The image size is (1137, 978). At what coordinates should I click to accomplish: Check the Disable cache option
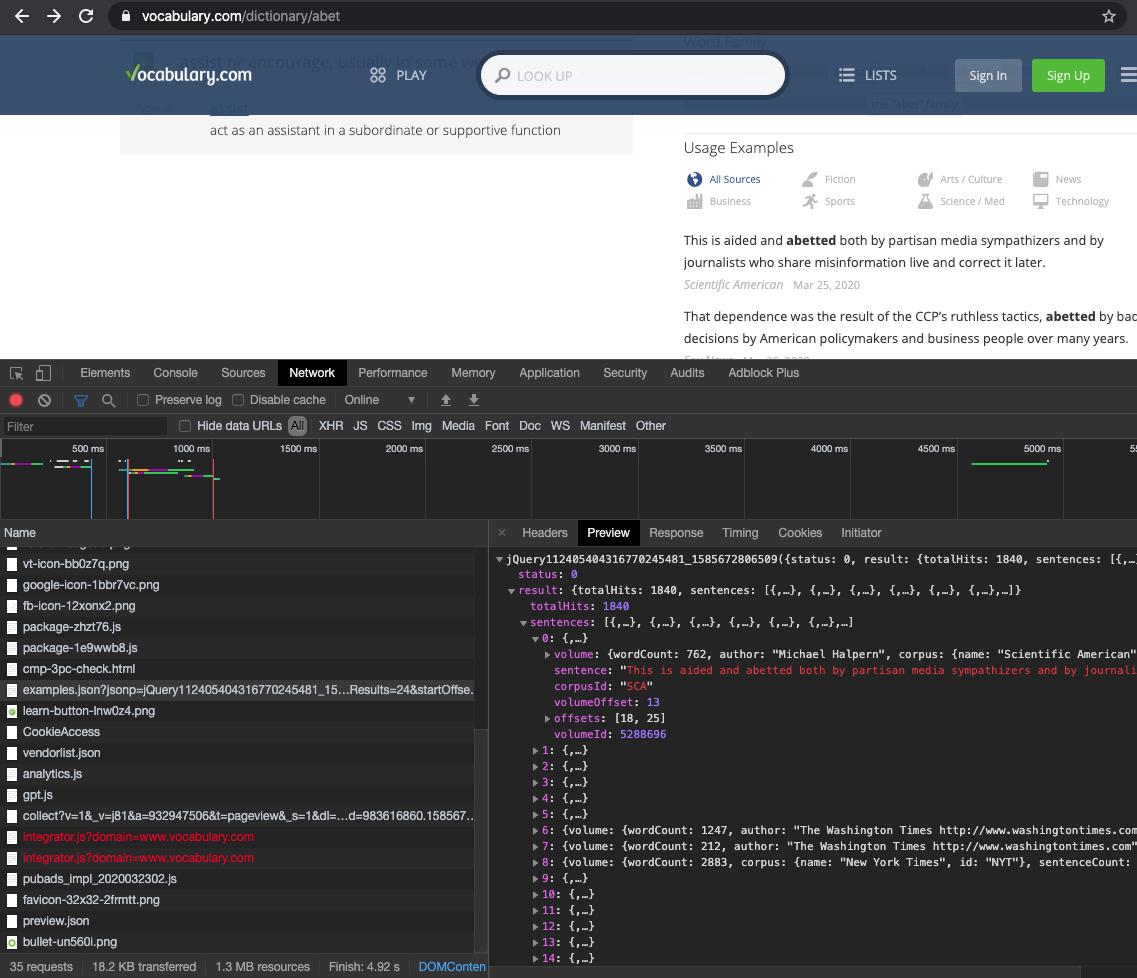click(238, 400)
